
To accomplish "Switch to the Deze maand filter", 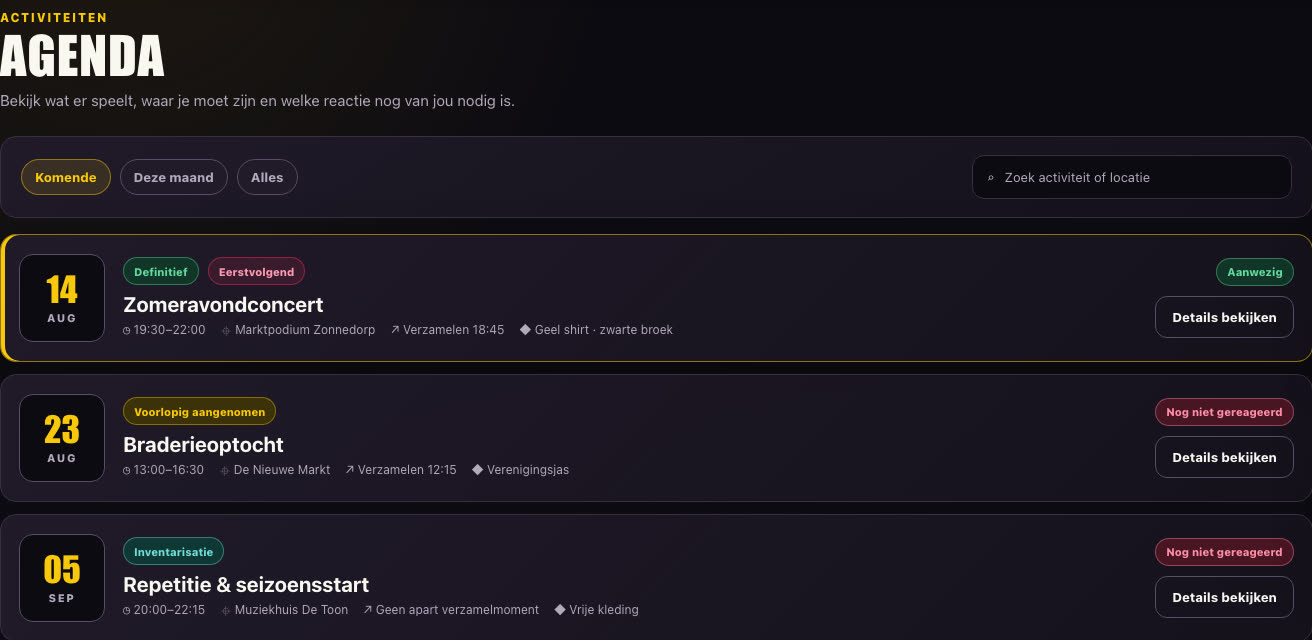I will (174, 177).
